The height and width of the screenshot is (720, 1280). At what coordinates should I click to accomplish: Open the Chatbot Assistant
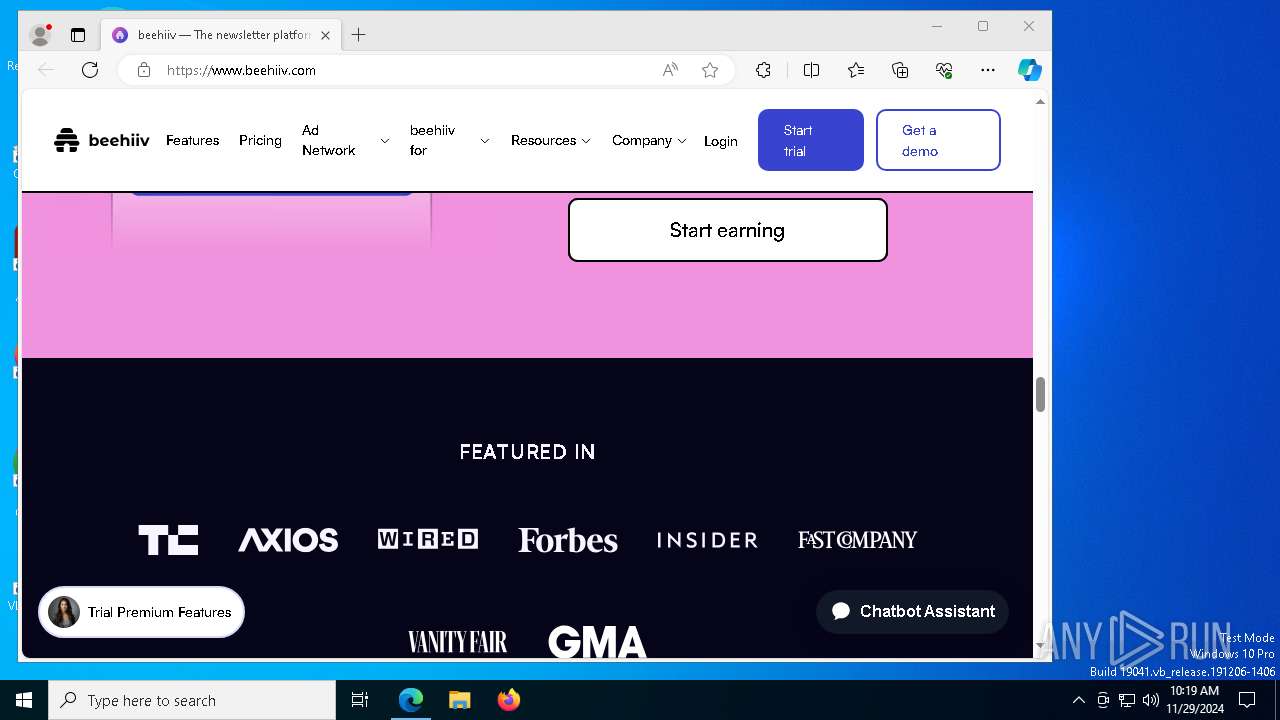point(912,611)
